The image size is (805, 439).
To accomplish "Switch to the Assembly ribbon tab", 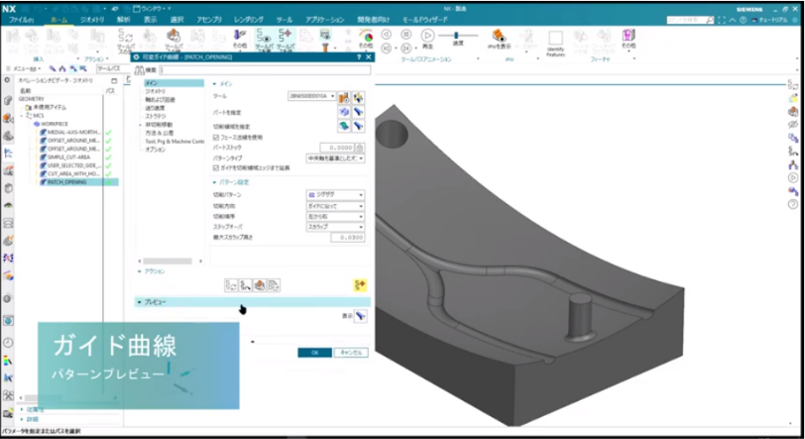I will coord(209,20).
